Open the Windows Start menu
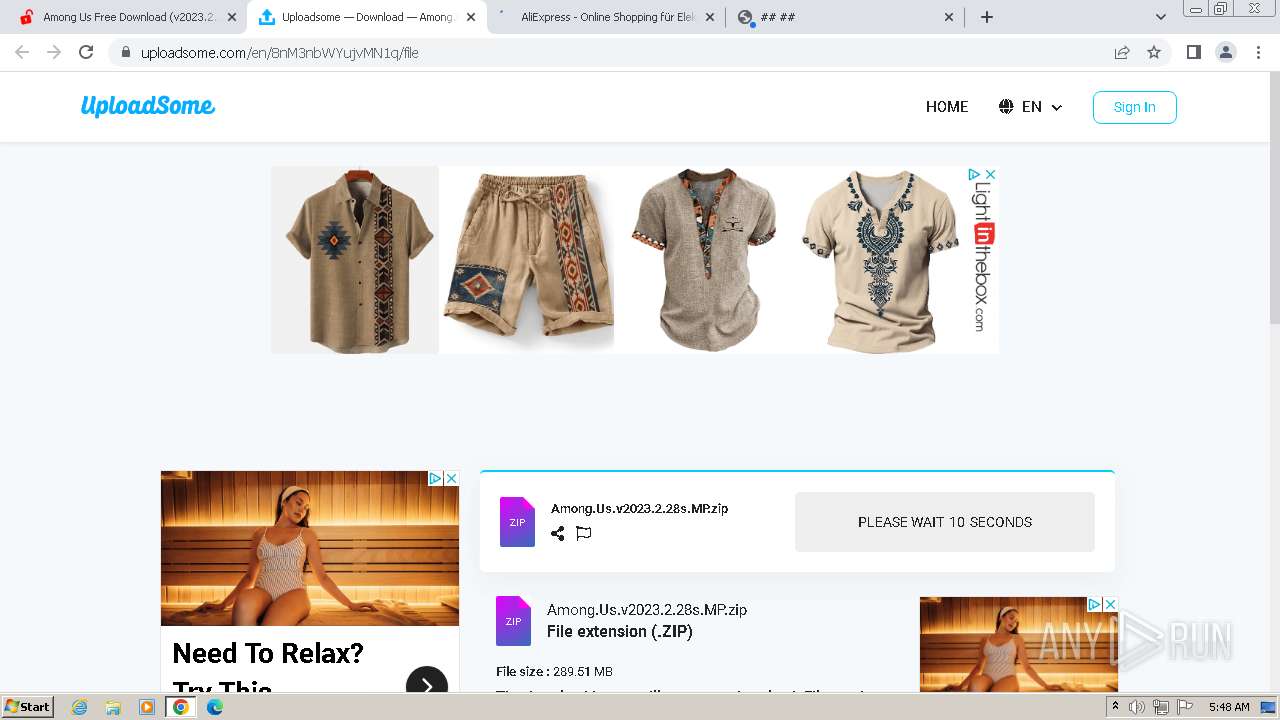The height and width of the screenshot is (720, 1280). [x=27, y=706]
